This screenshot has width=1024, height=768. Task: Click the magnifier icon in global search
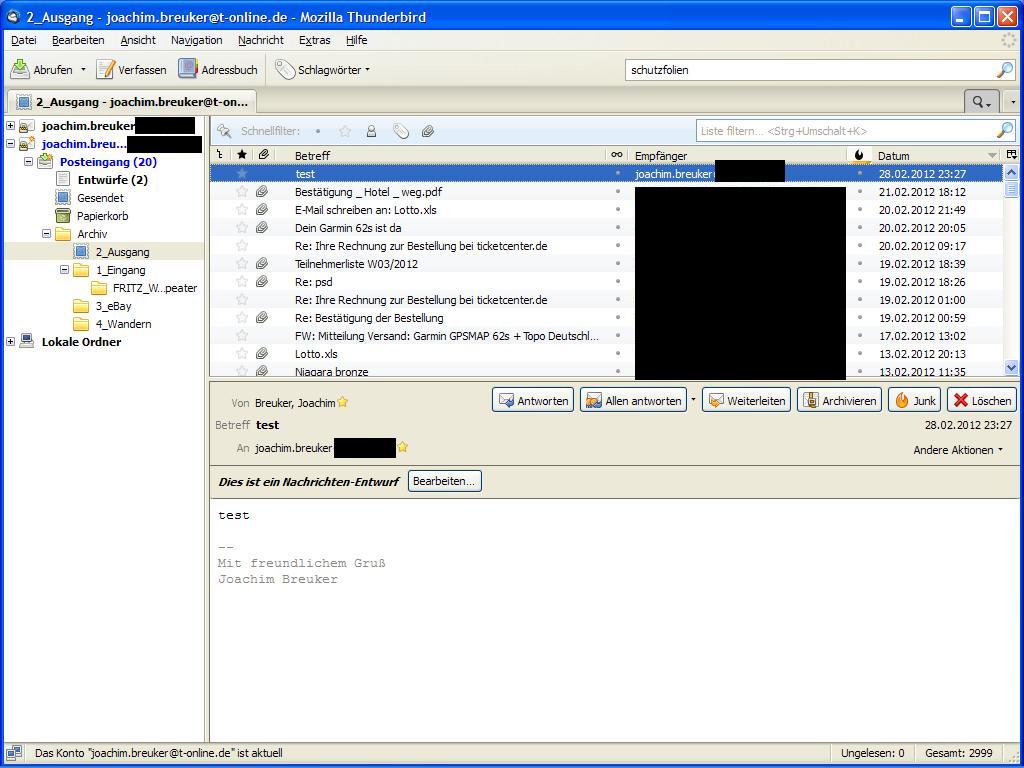tap(1005, 70)
